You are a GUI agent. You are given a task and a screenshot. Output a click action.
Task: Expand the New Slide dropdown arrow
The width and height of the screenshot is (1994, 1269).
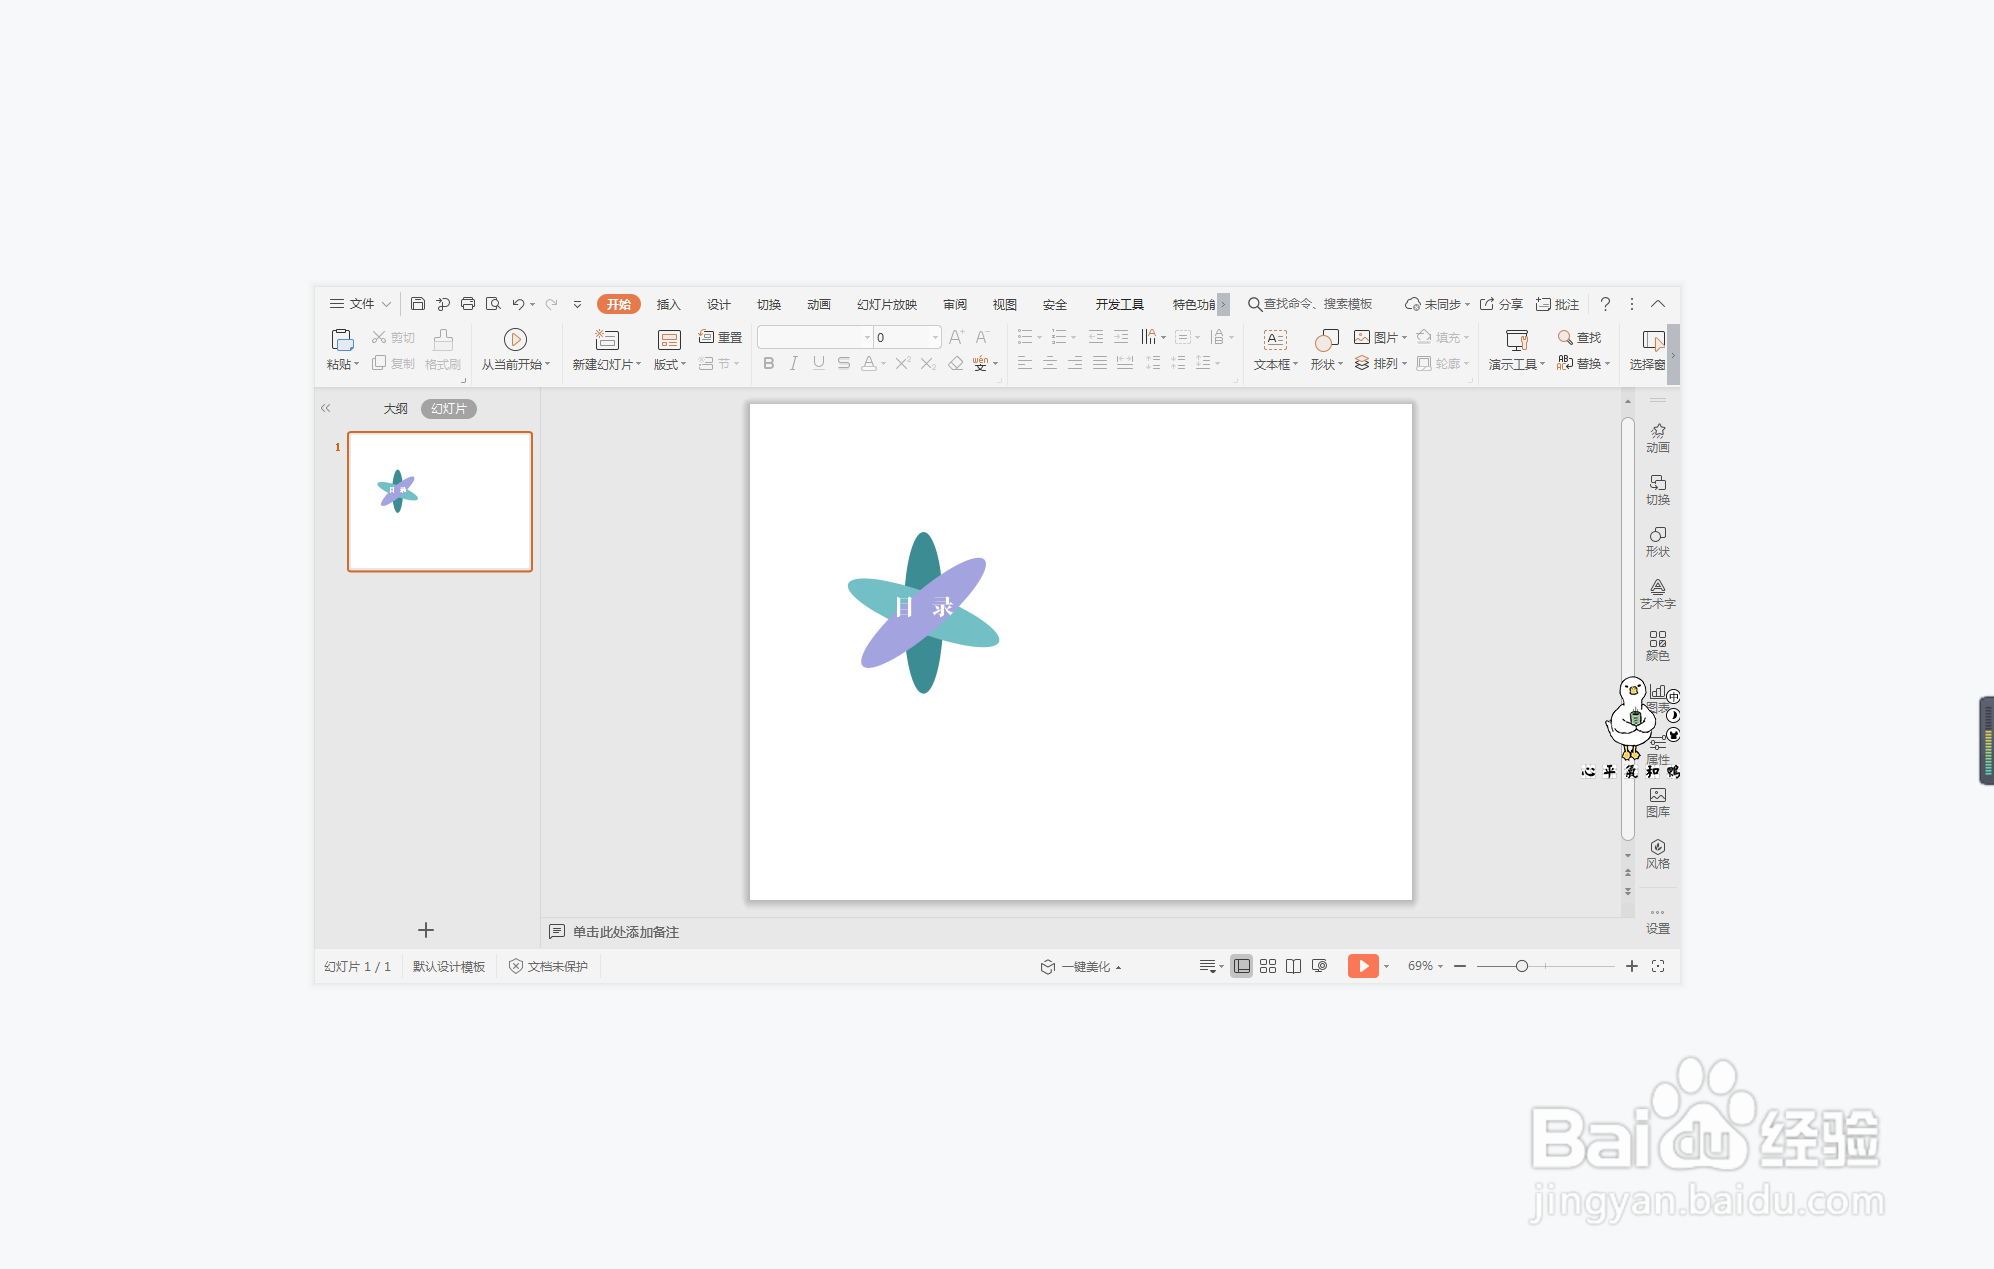tap(638, 365)
